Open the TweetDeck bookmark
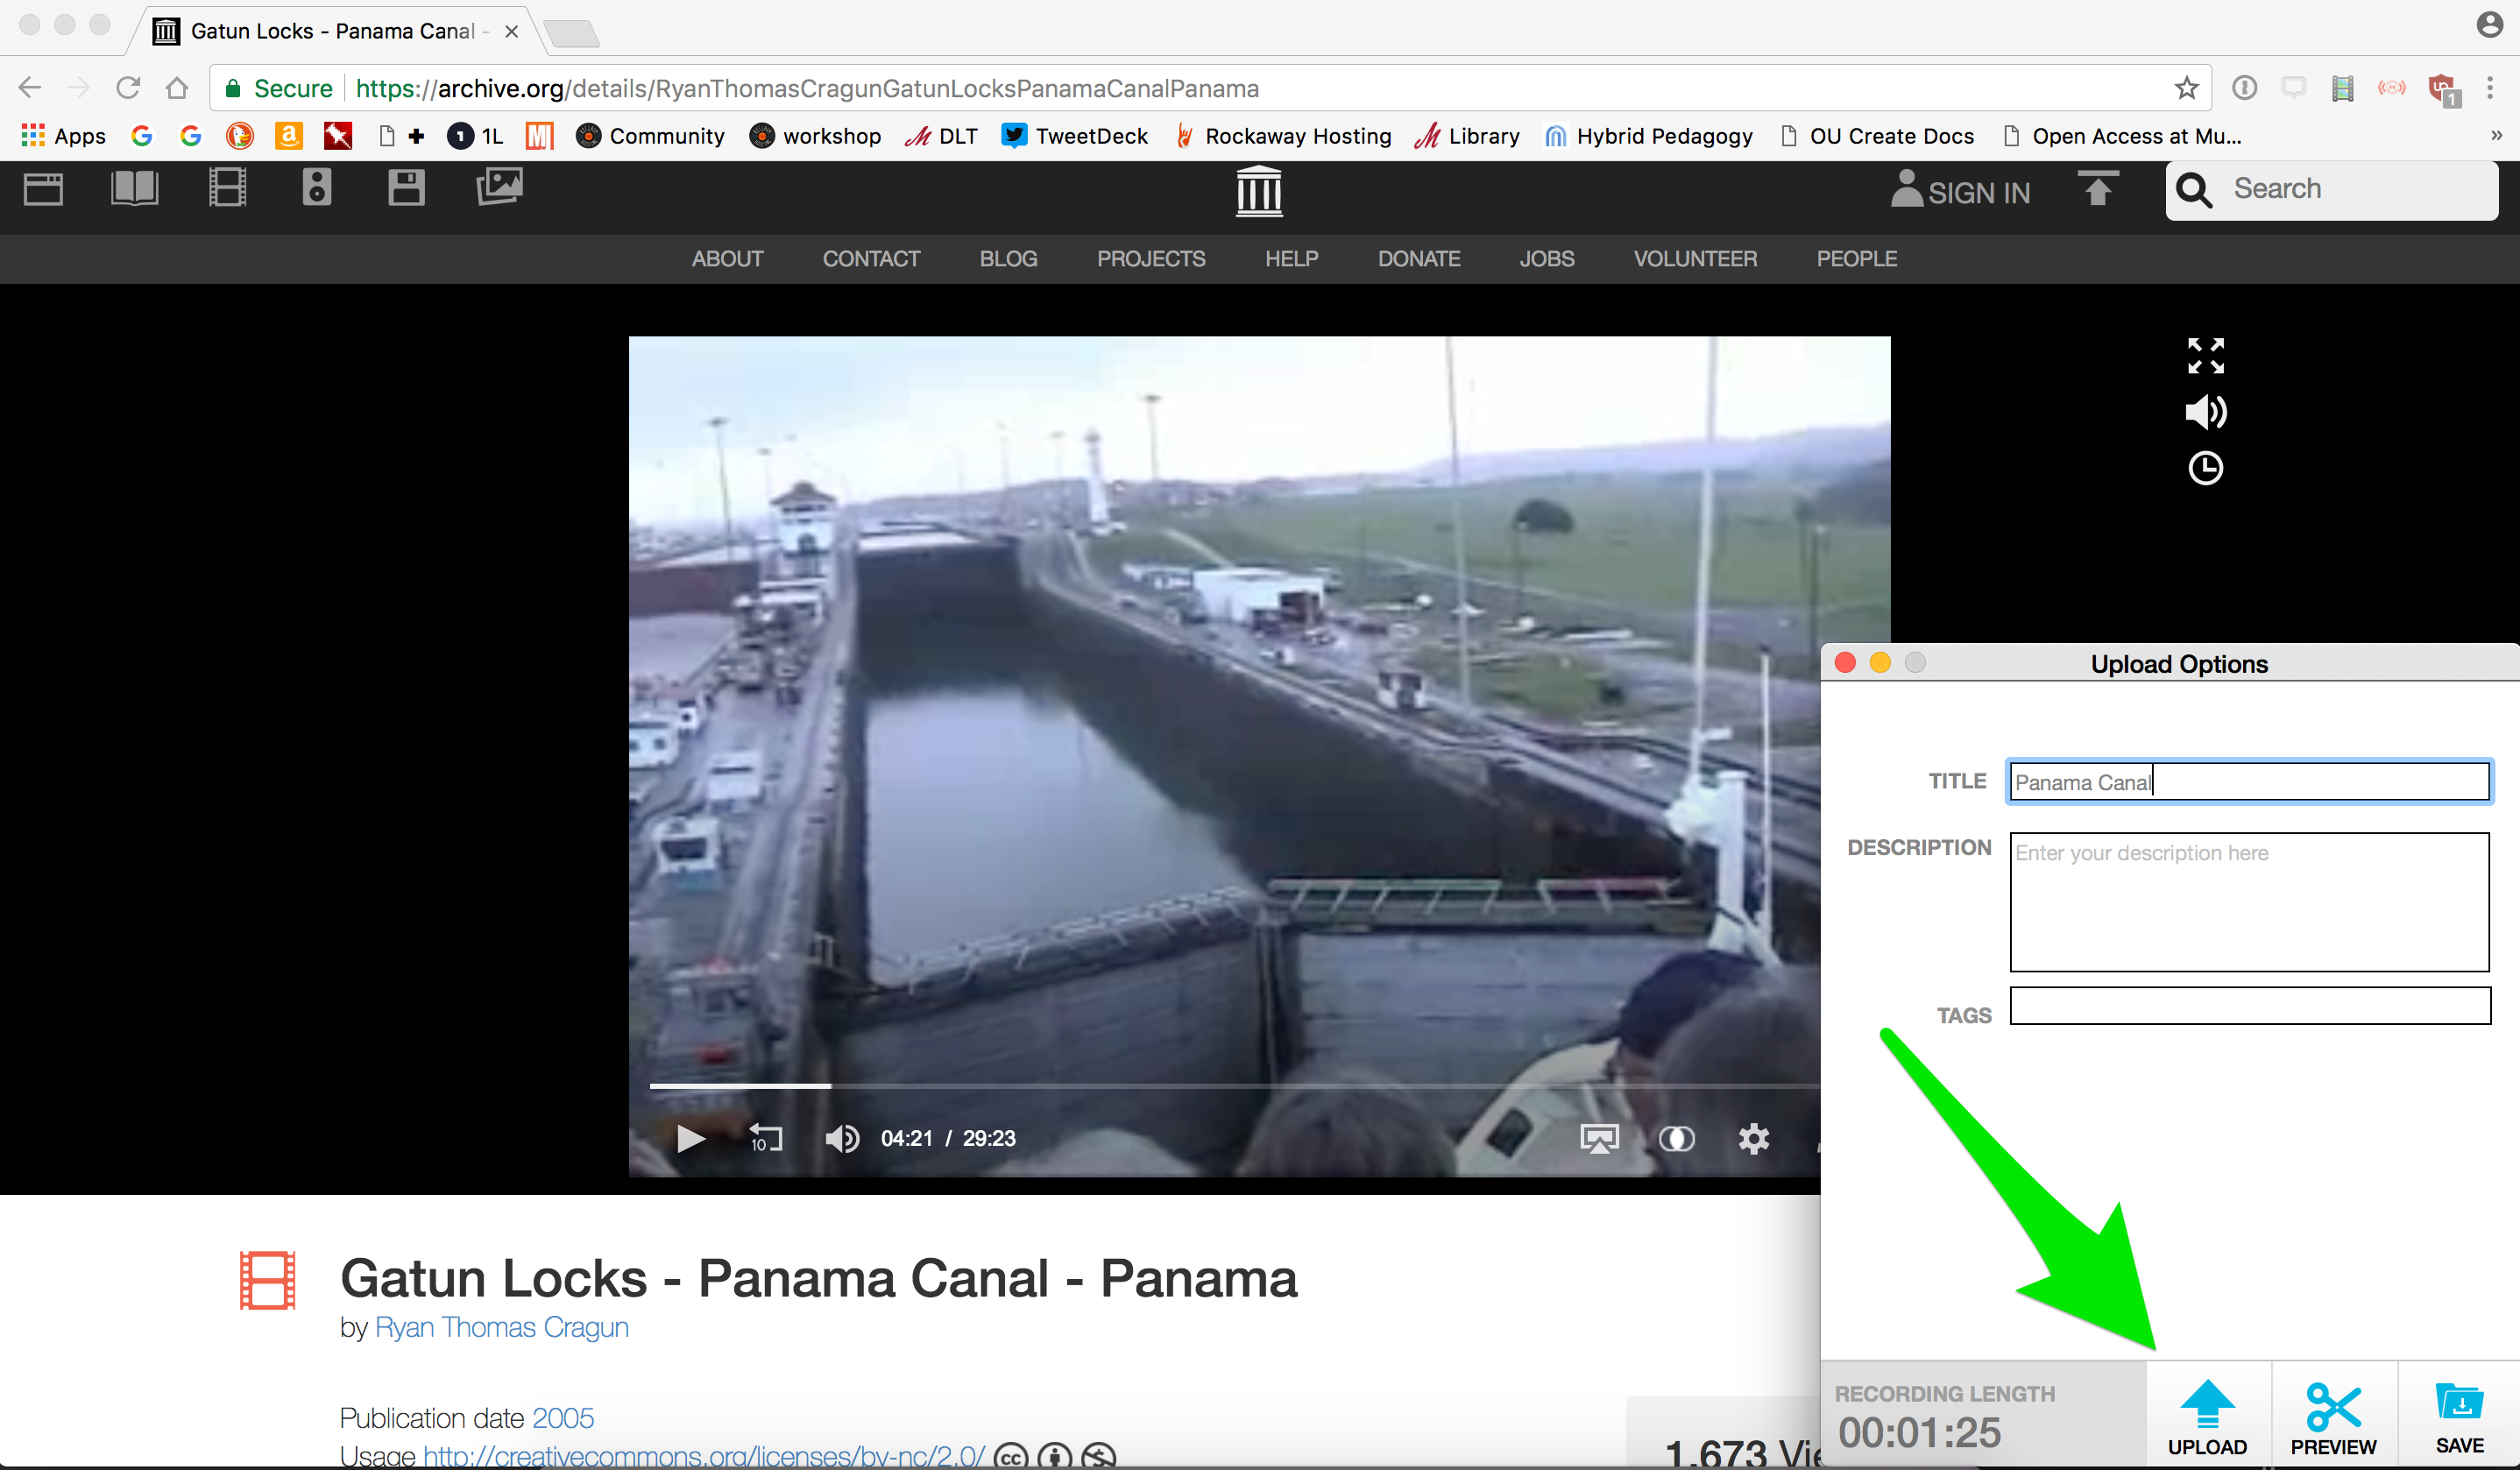The image size is (2520, 1470). point(1075,136)
